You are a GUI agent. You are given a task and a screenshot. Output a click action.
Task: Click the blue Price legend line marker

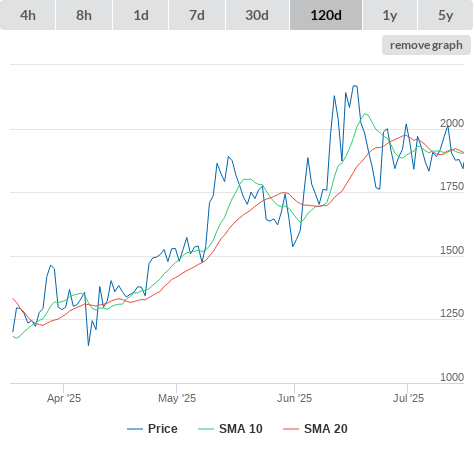coord(135,429)
